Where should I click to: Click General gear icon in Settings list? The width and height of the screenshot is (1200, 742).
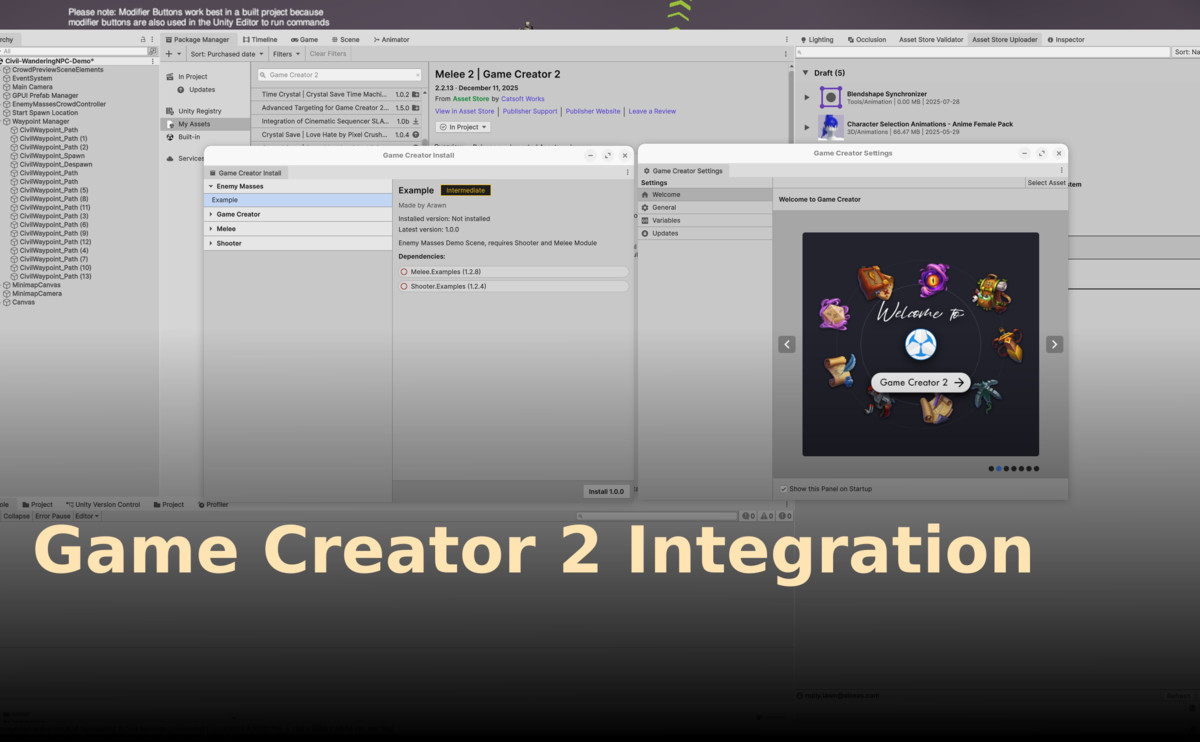click(x=645, y=207)
